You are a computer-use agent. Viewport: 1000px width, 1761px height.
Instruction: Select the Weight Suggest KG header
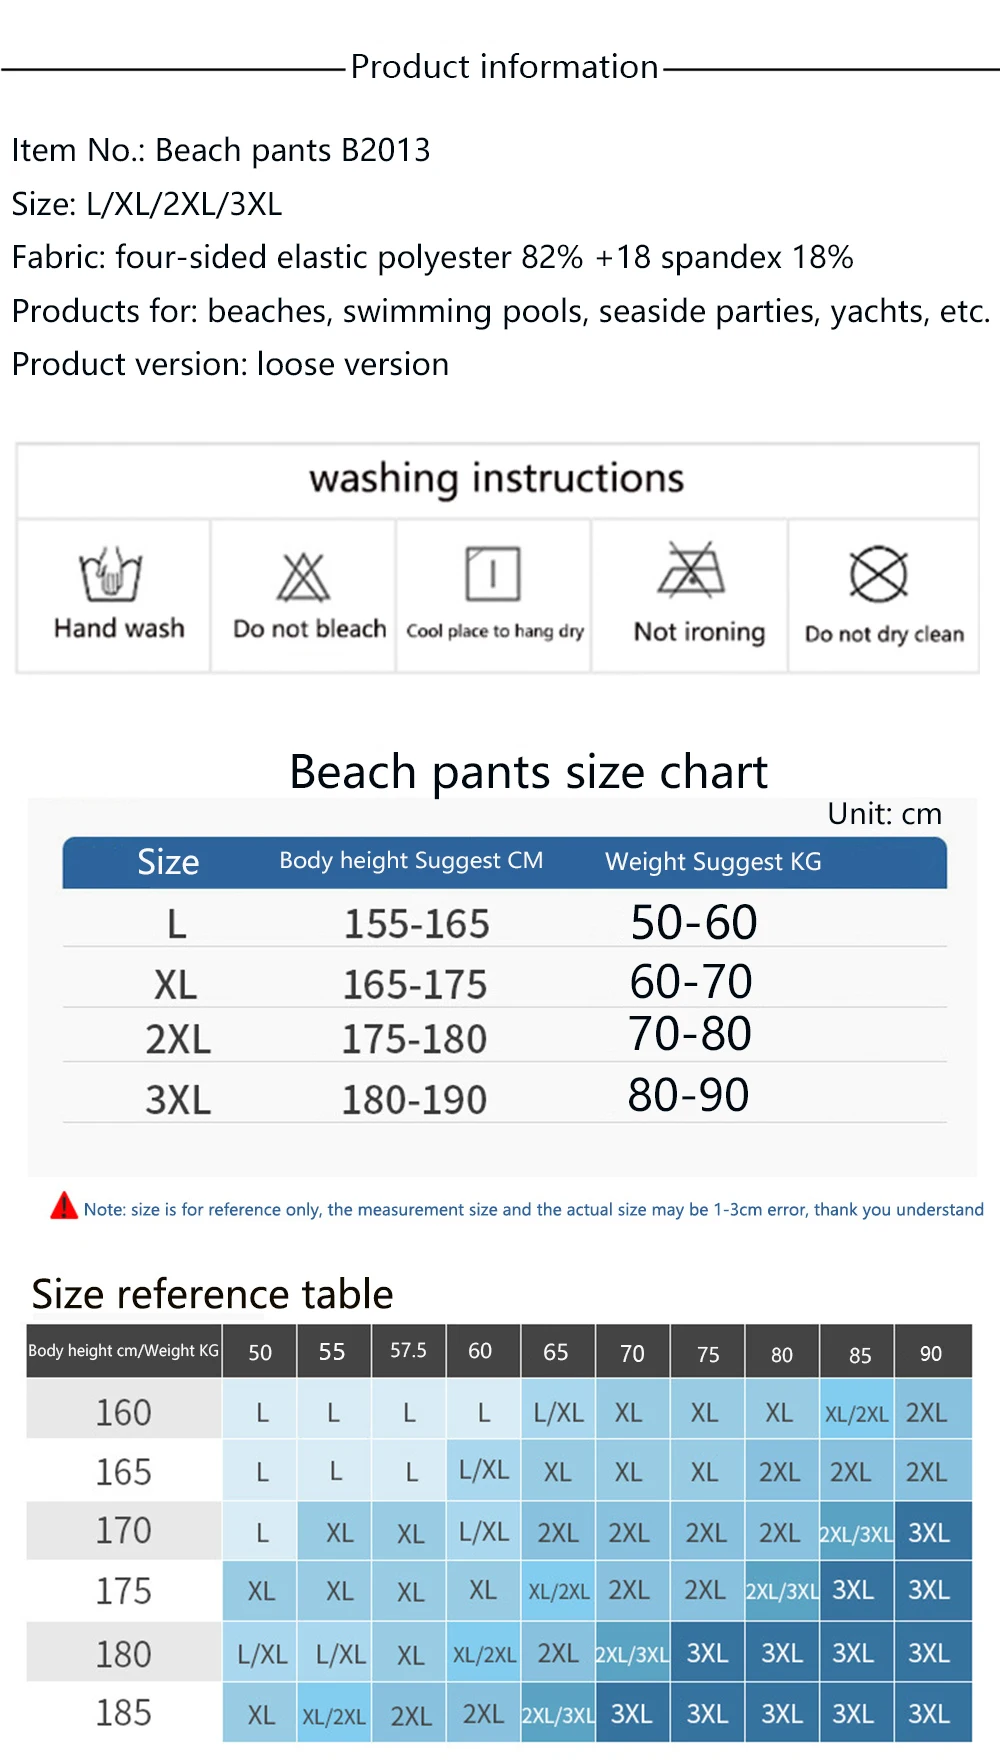coord(713,862)
